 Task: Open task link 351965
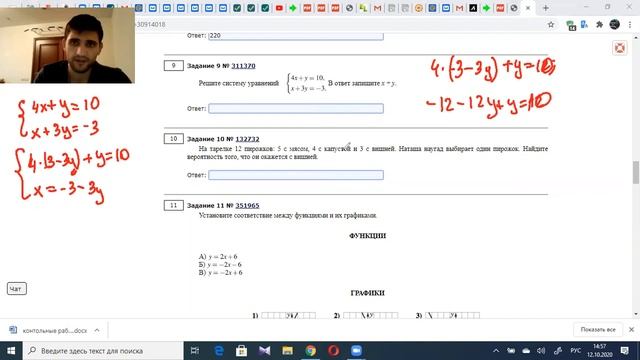[x=247, y=206]
